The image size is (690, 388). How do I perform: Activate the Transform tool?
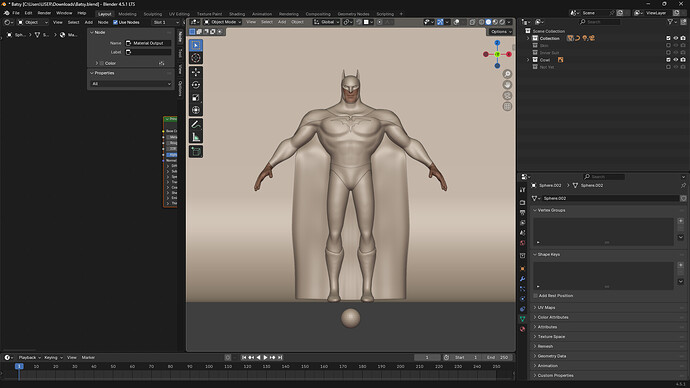point(196,110)
